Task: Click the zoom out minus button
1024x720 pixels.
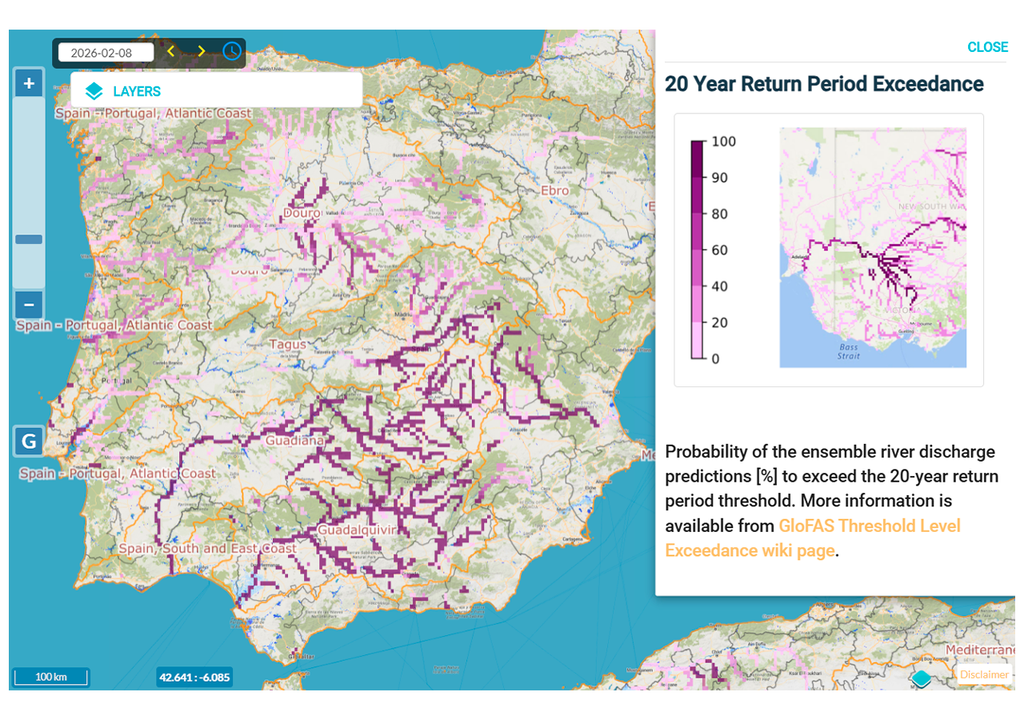Action: (x=29, y=305)
